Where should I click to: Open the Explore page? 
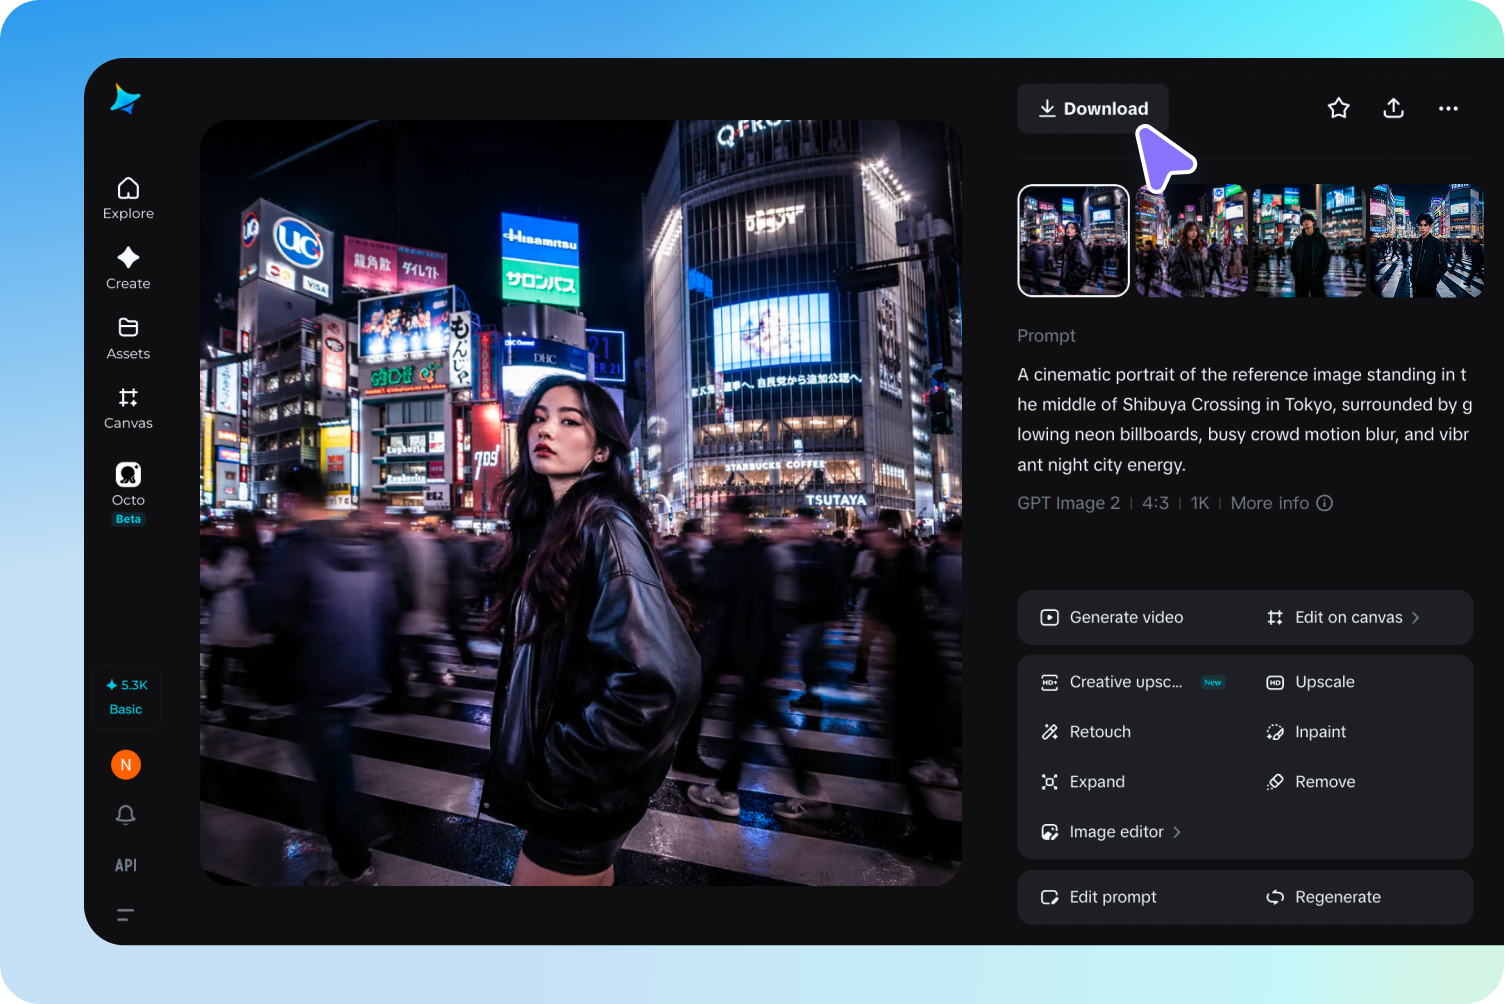pos(128,199)
